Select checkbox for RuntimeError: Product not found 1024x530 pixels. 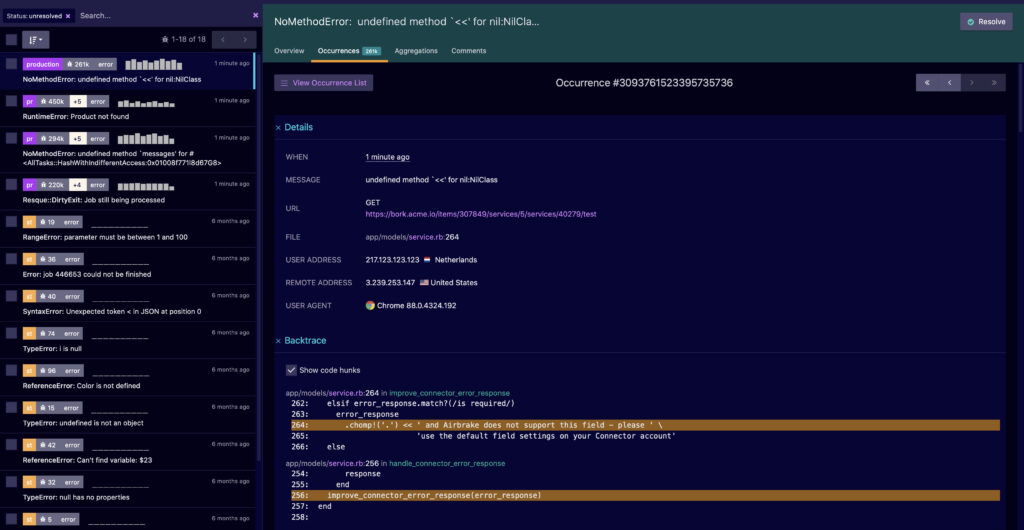pyautogui.click(x=11, y=101)
